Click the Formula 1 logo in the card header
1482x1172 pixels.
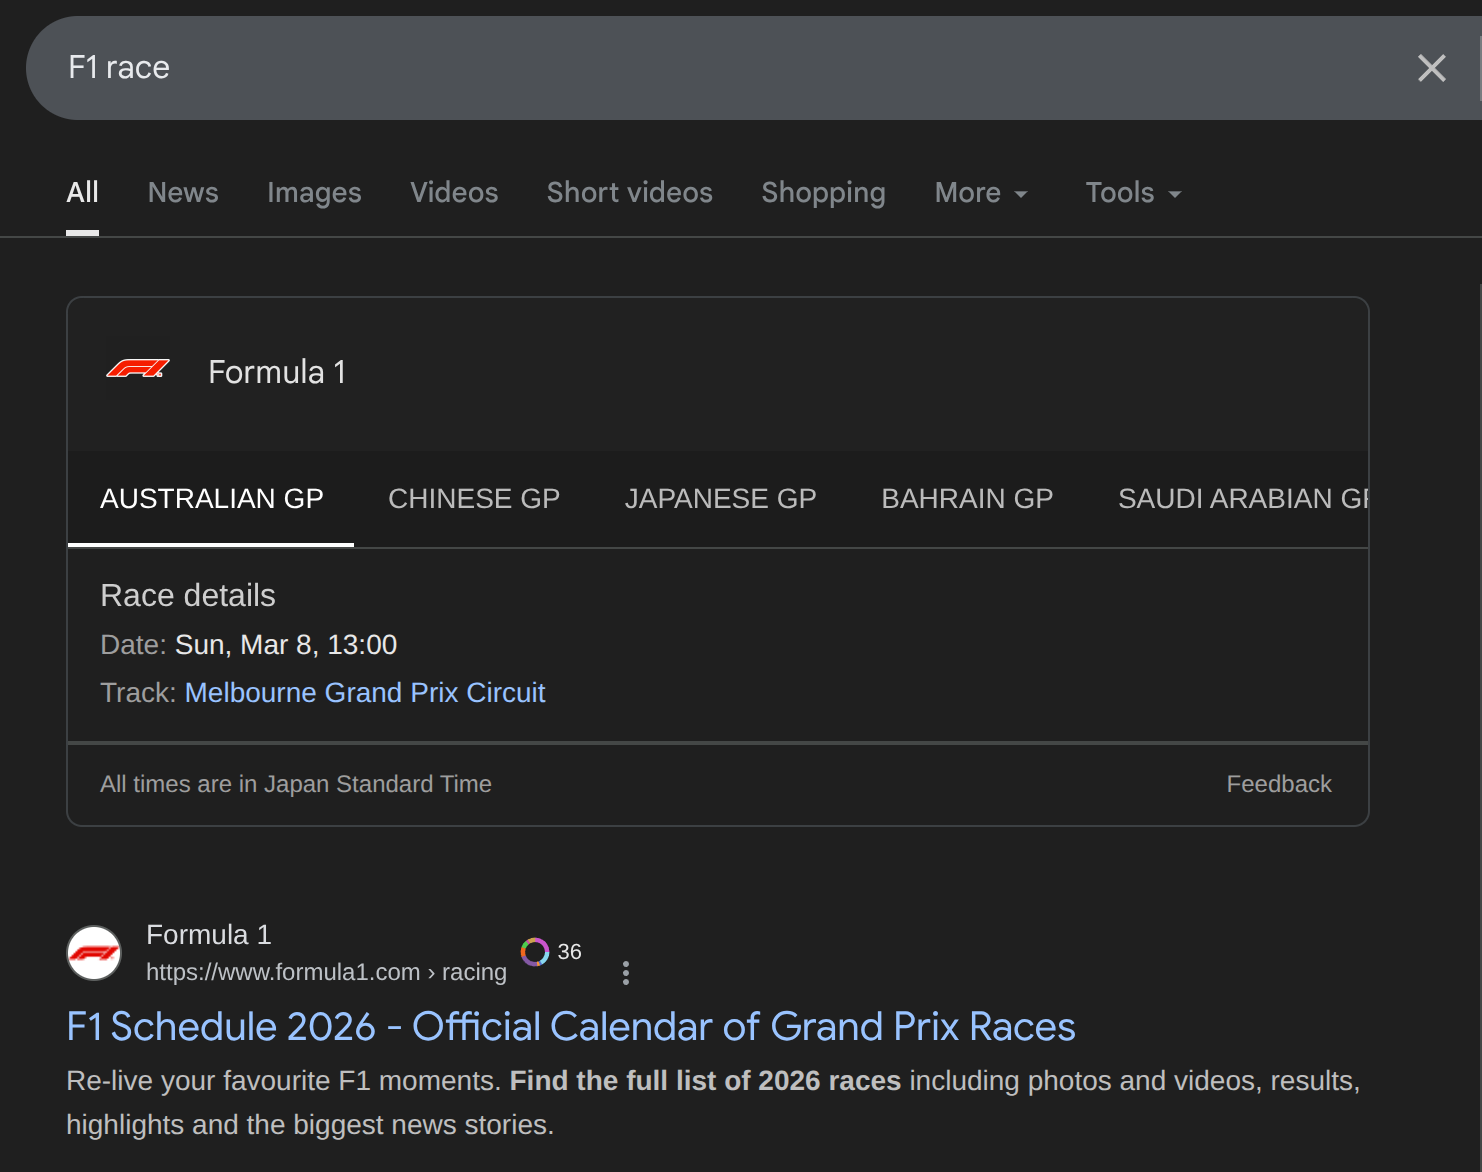tap(138, 370)
